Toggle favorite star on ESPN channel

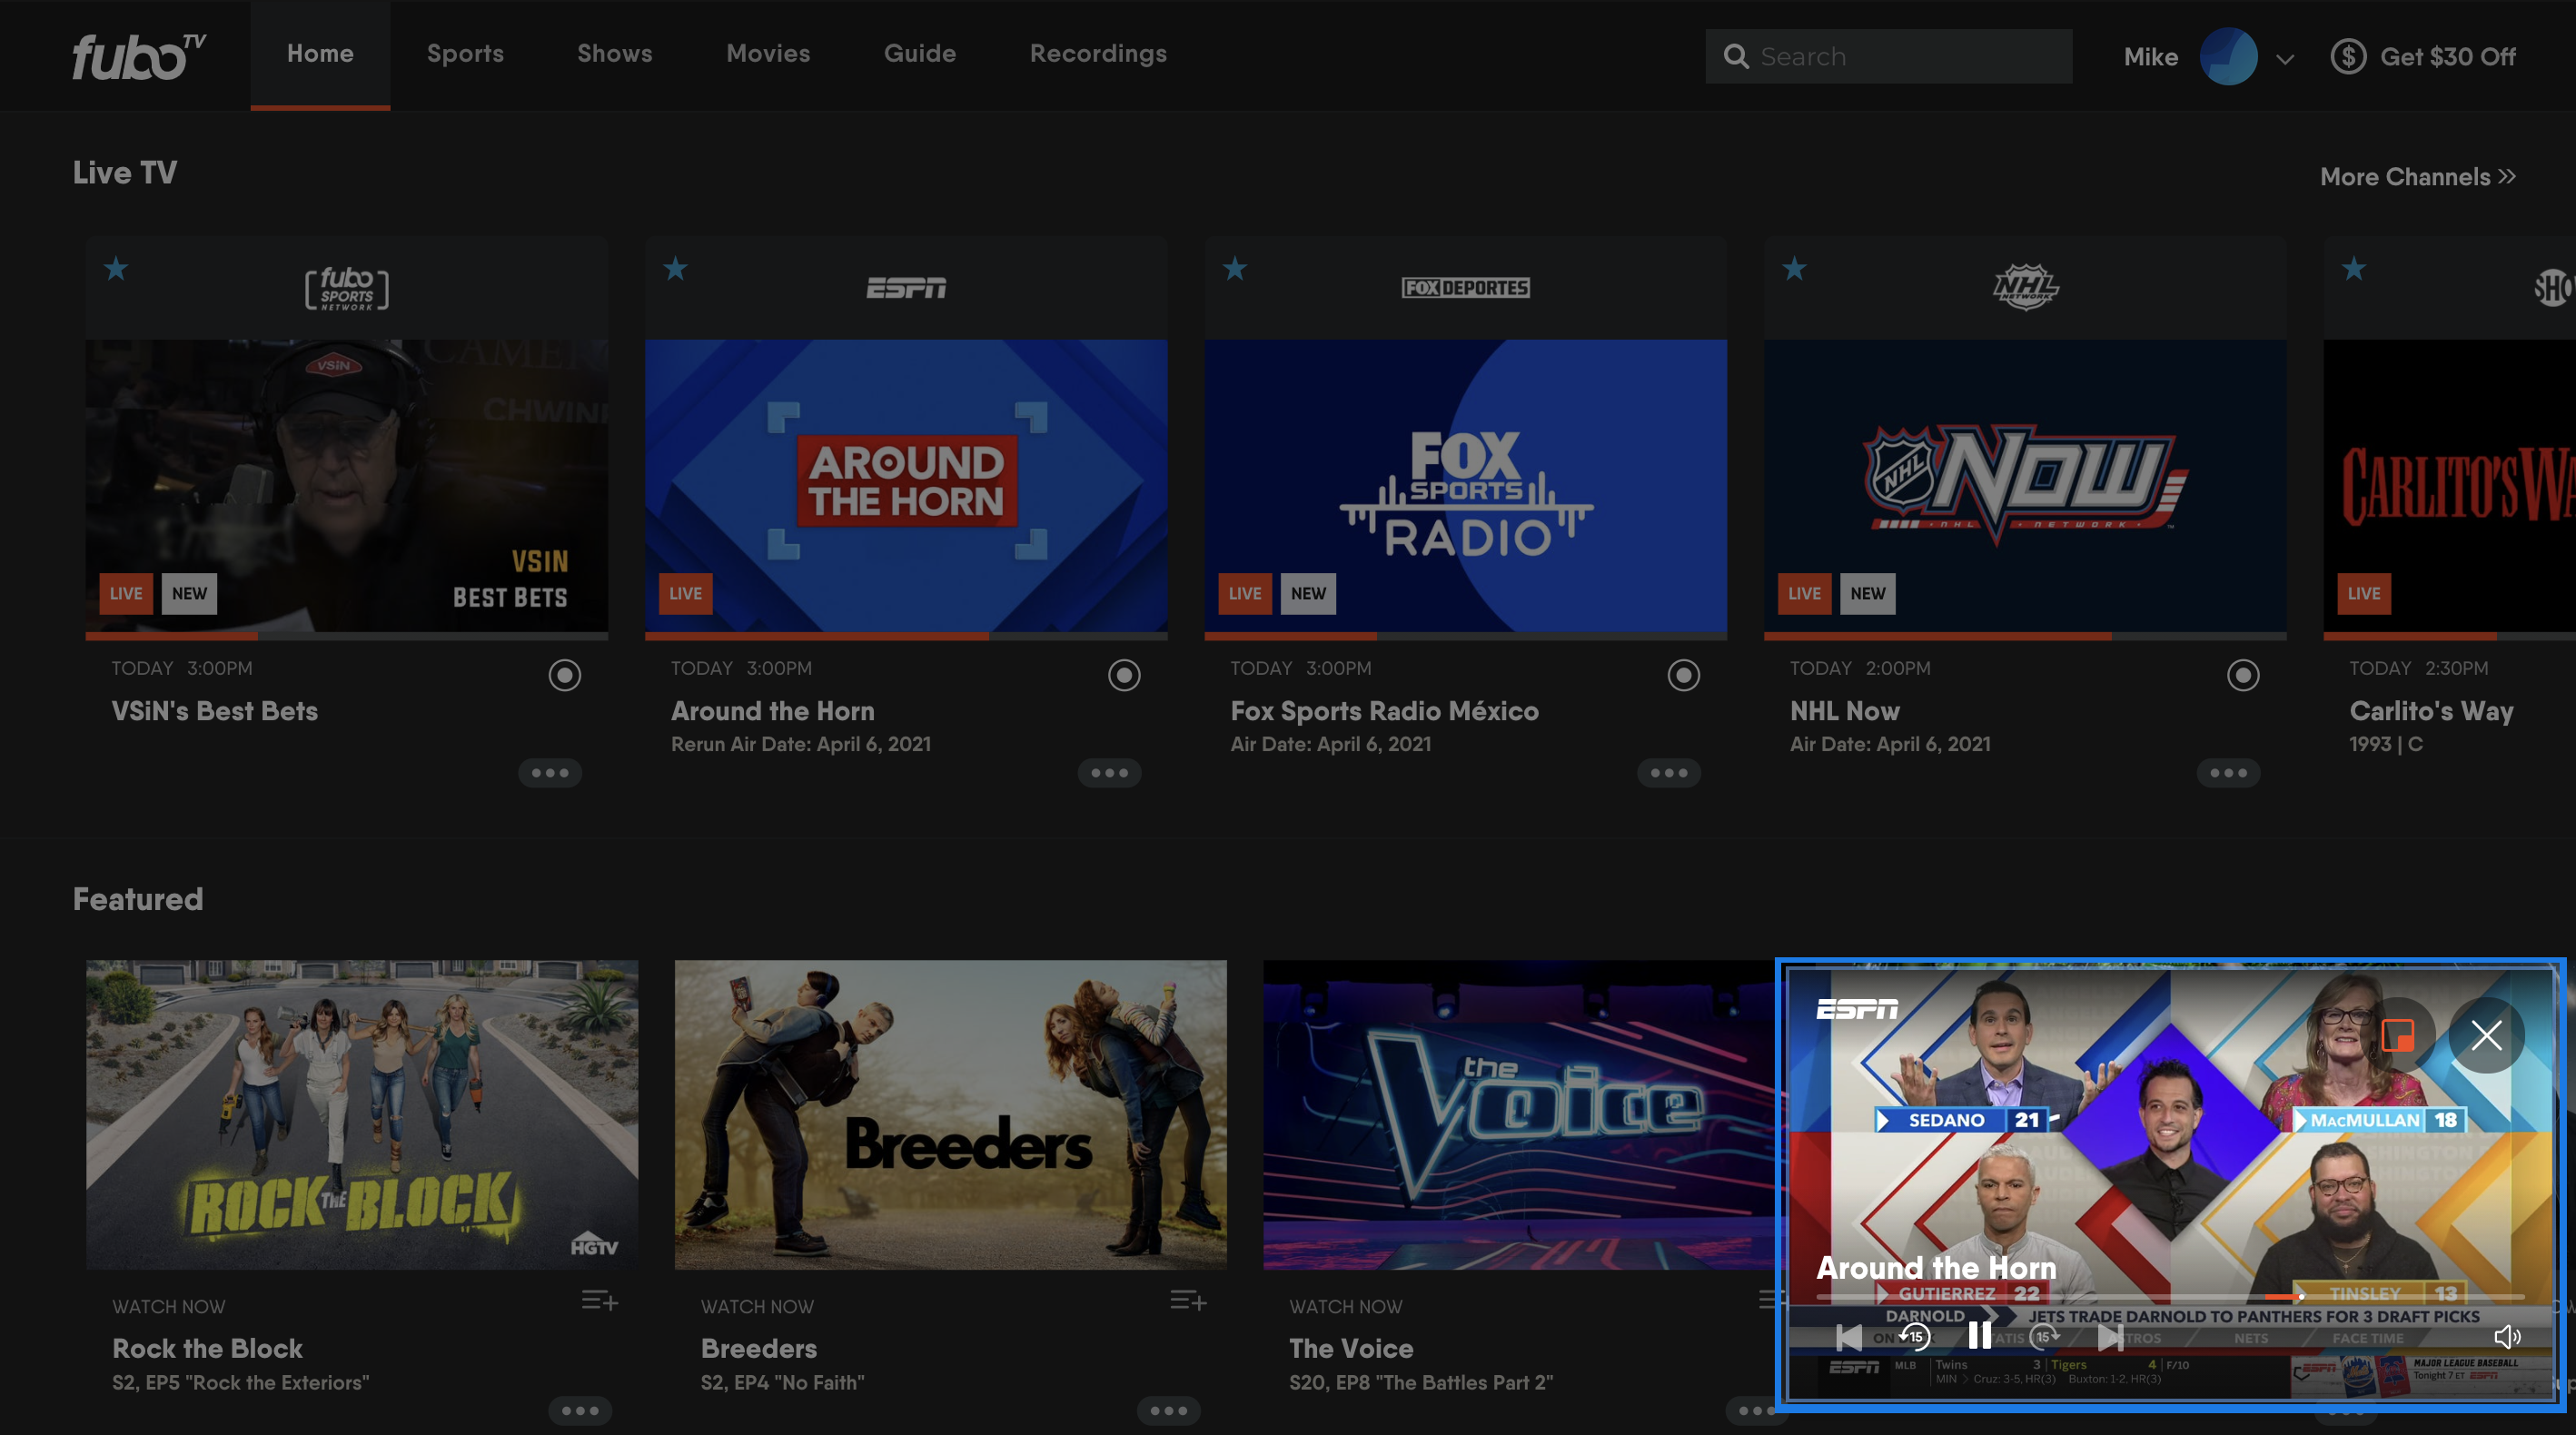[676, 268]
